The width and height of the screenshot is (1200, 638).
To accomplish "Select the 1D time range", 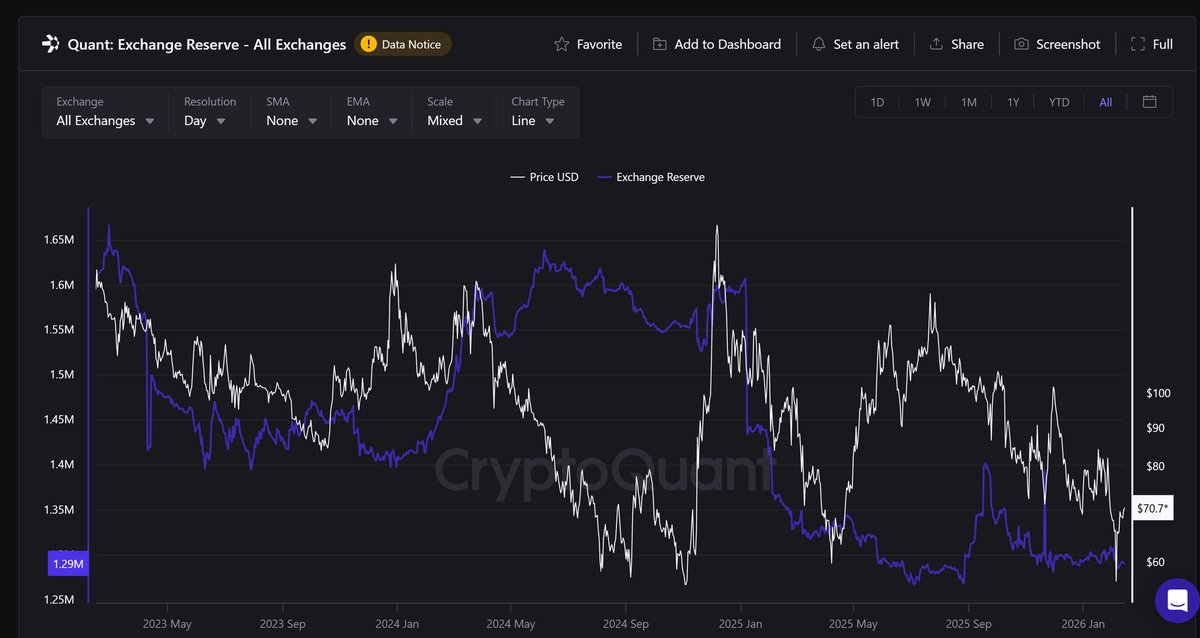I will (x=877, y=102).
